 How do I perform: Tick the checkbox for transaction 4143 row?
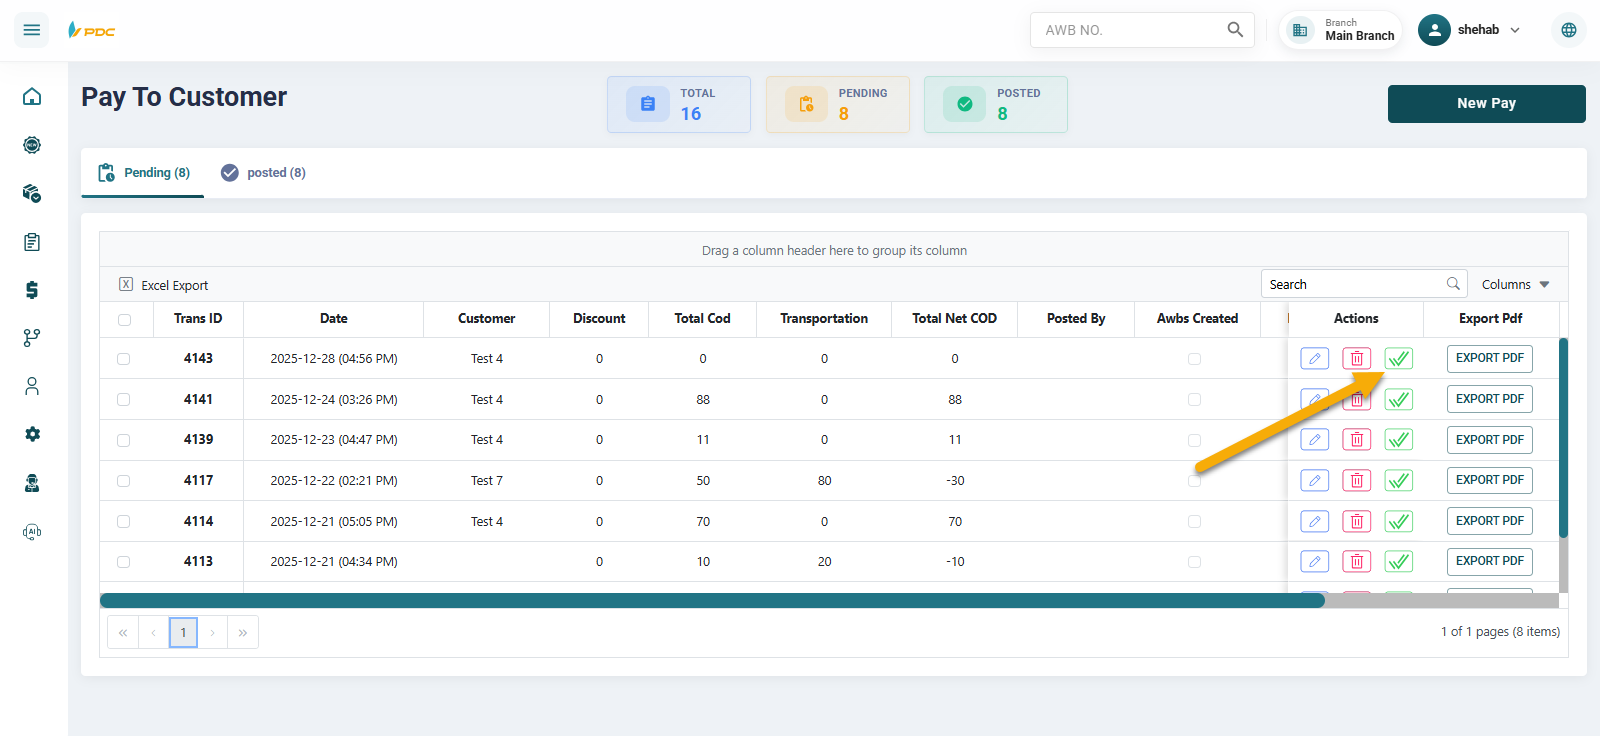coord(124,359)
